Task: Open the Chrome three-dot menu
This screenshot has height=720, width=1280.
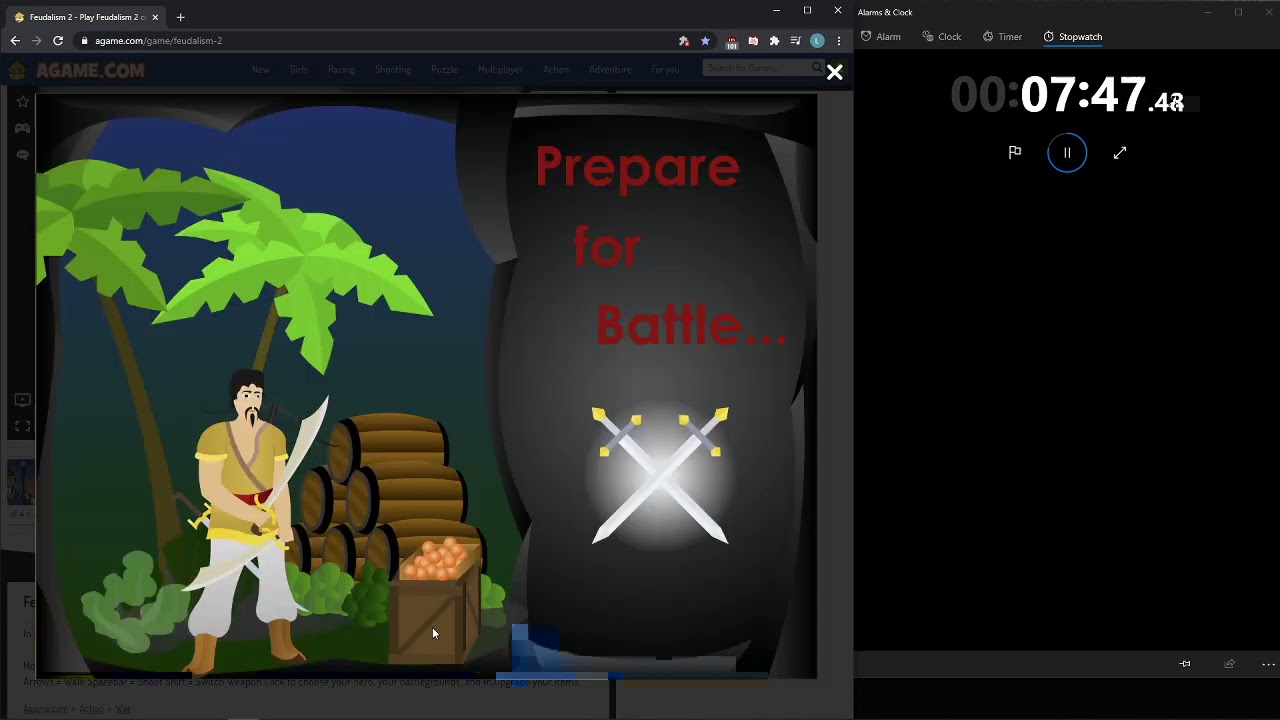Action: click(x=838, y=41)
